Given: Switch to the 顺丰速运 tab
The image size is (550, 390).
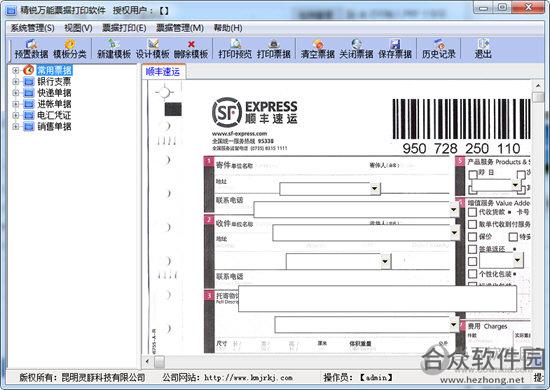Looking at the screenshot, I should pos(163,72).
